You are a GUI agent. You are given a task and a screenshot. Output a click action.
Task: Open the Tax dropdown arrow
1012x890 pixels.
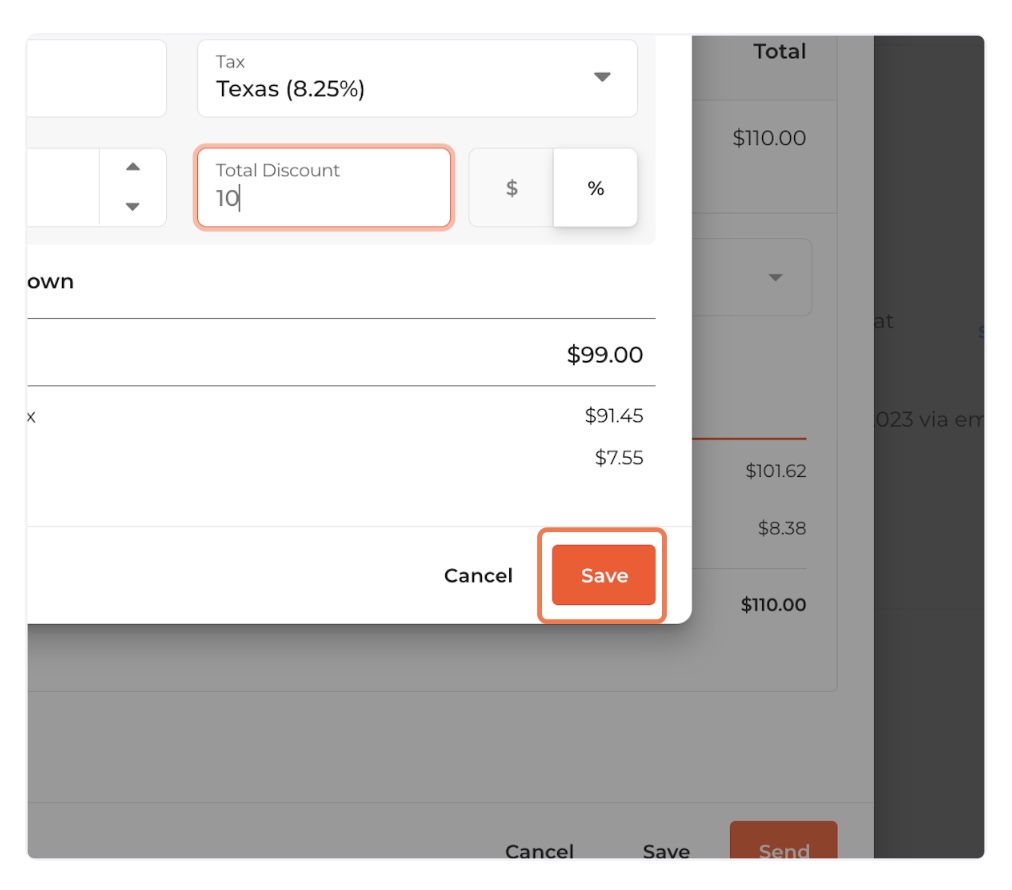click(x=601, y=77)
